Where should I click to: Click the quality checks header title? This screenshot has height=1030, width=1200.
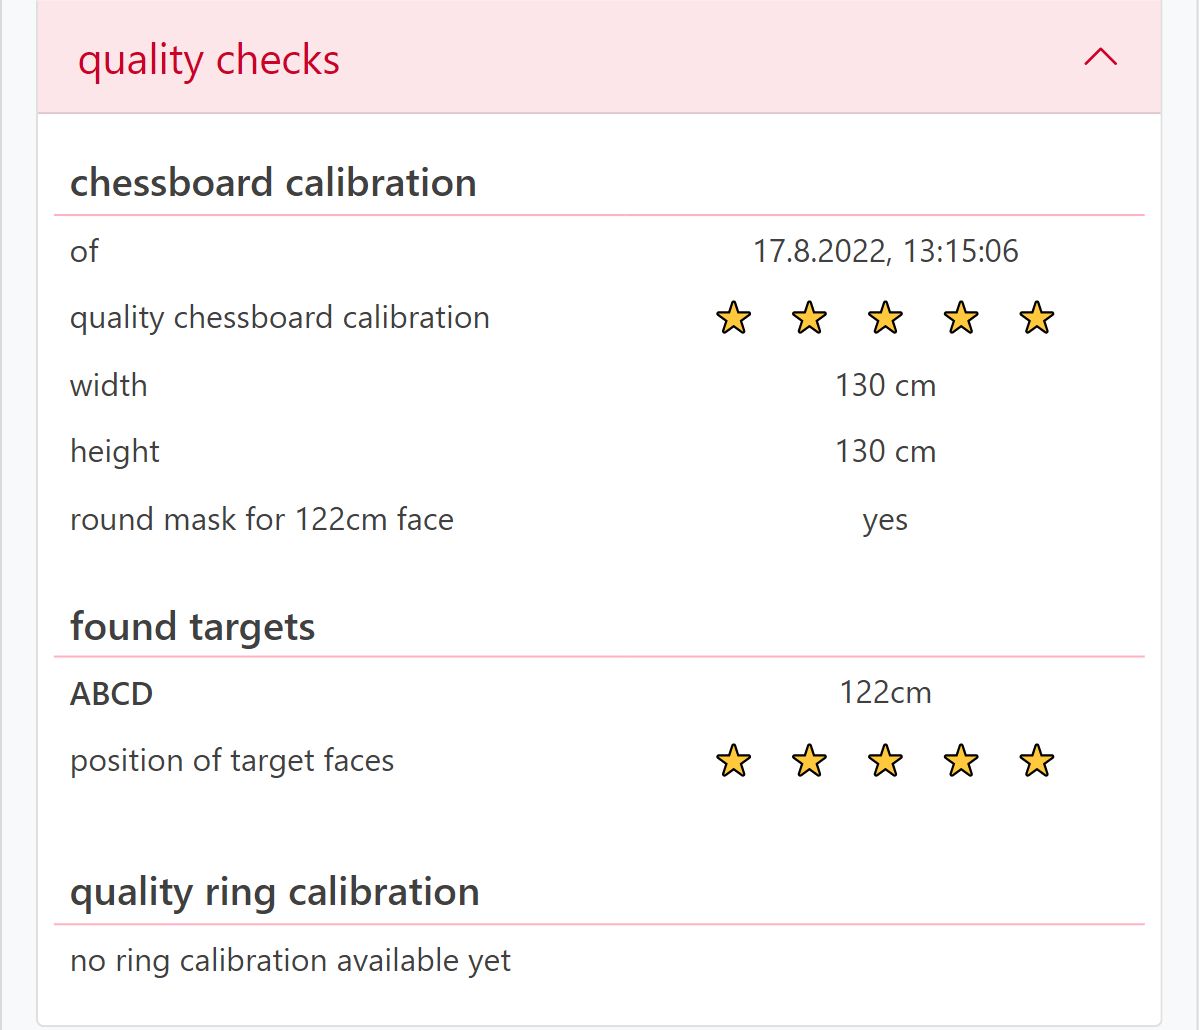tap(209, 60)
